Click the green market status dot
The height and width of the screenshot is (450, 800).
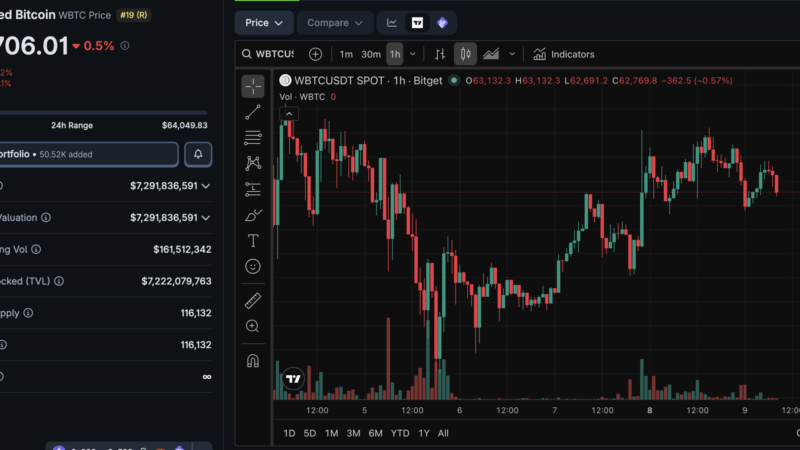pyautogui.click(x=454, y=81)
